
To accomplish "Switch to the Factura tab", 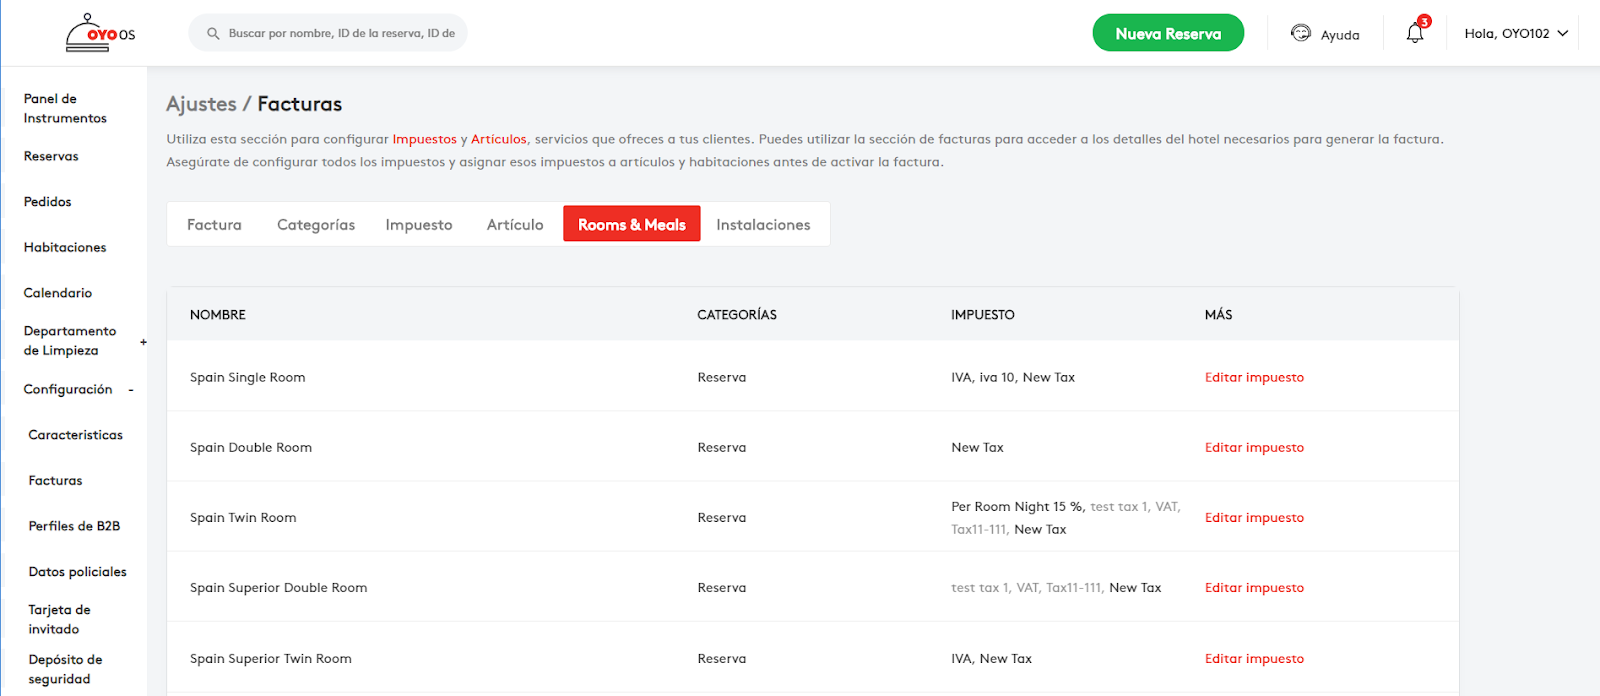I will [x=214, y=225].
